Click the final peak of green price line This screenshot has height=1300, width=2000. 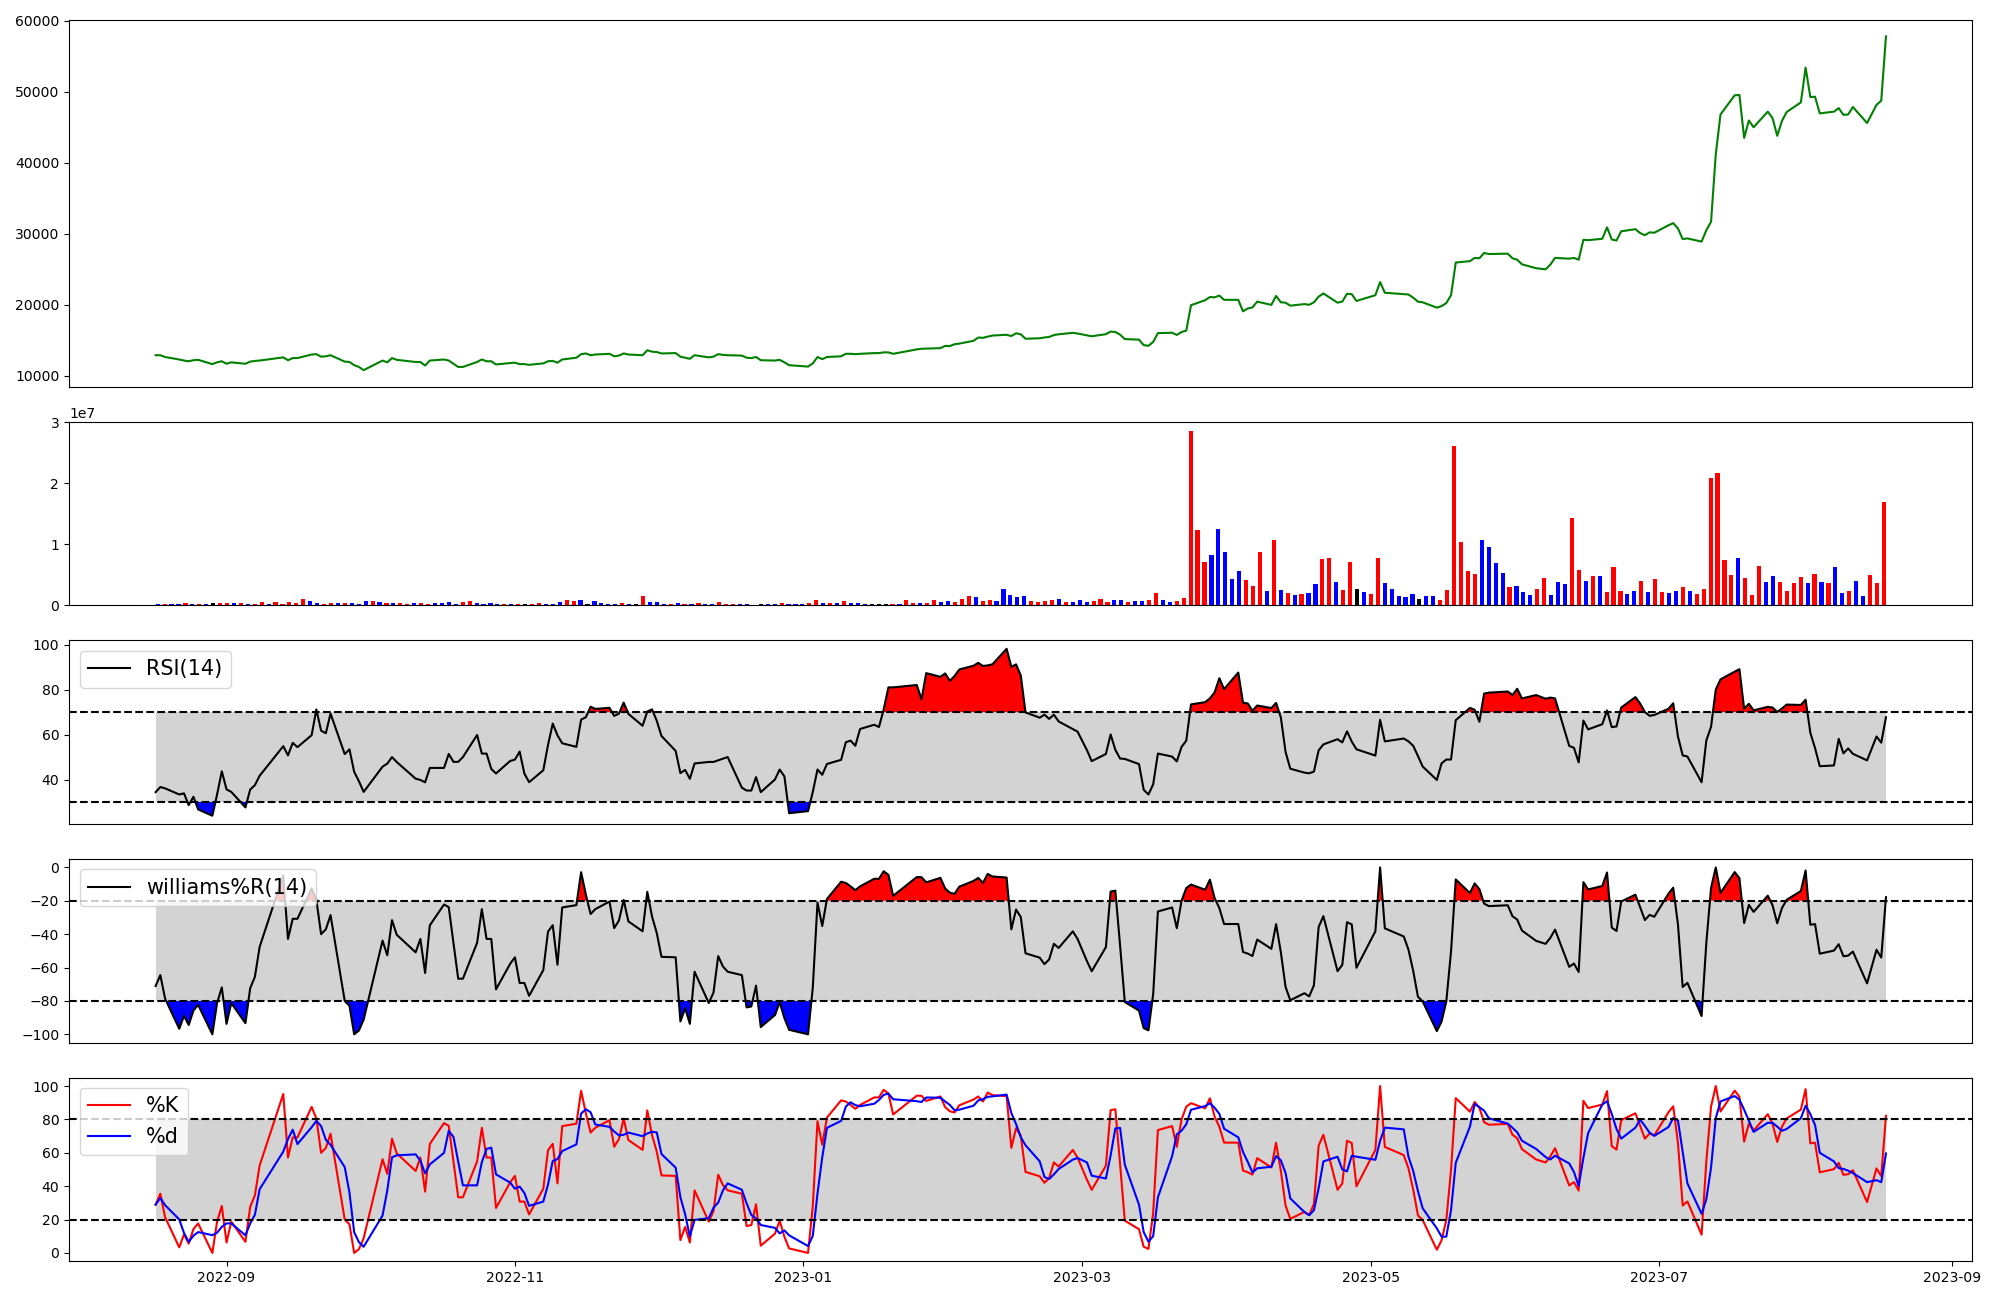[x=1885, y=37]
